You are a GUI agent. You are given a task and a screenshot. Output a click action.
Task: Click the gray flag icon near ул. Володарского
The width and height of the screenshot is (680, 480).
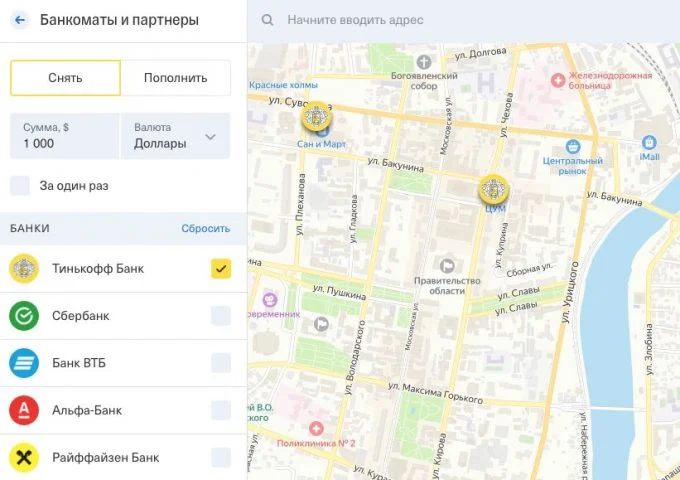(x=321, y=324)
